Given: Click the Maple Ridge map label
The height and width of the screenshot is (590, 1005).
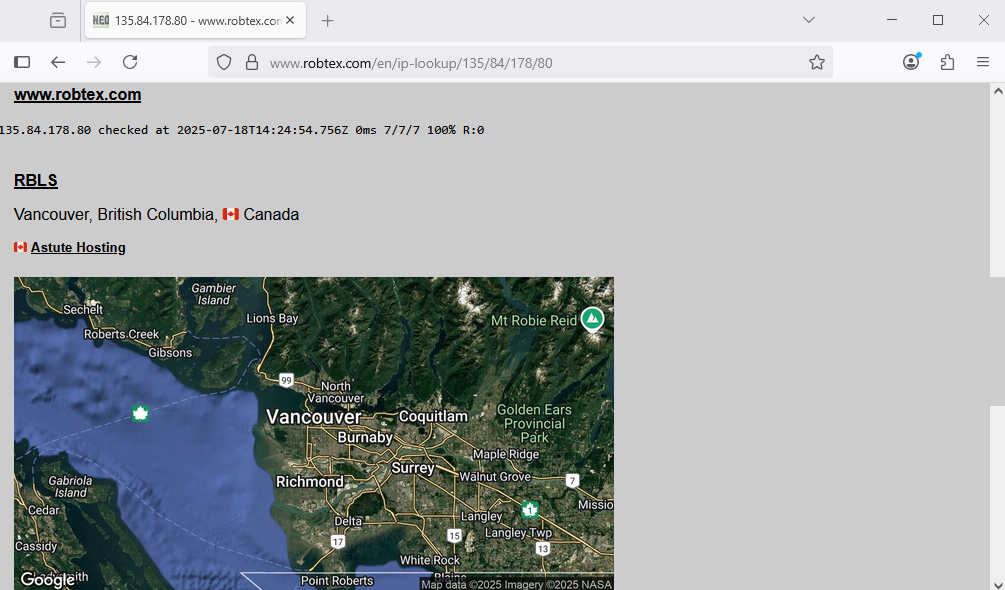Looking at the screenshot, I should (506, 454).
